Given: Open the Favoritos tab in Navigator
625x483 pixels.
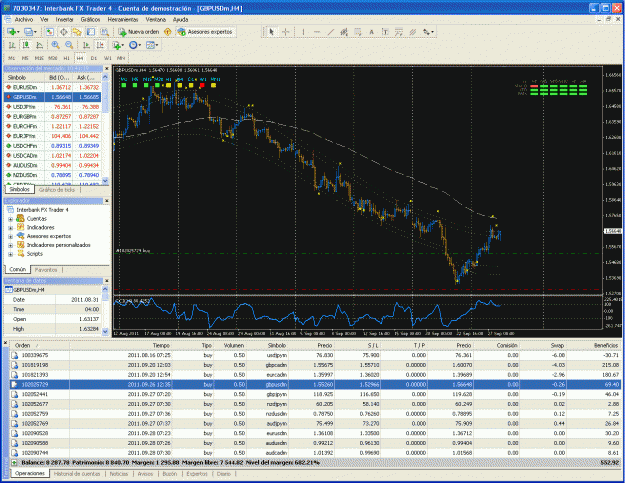Looking at the screenshot, I should (46, 270).
